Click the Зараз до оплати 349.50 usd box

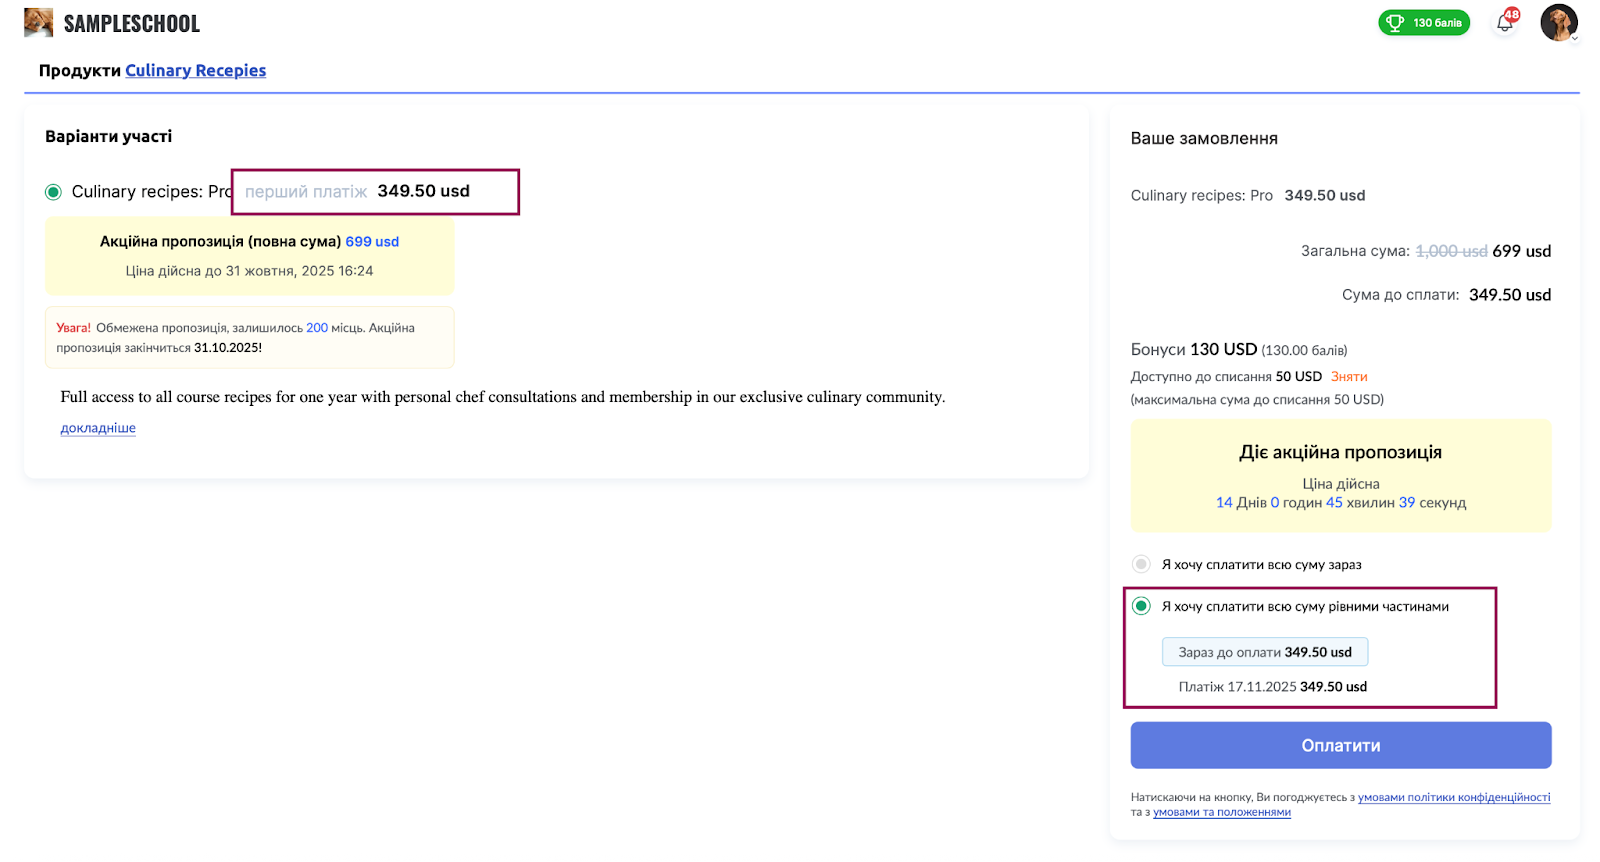pos(1264,652)
